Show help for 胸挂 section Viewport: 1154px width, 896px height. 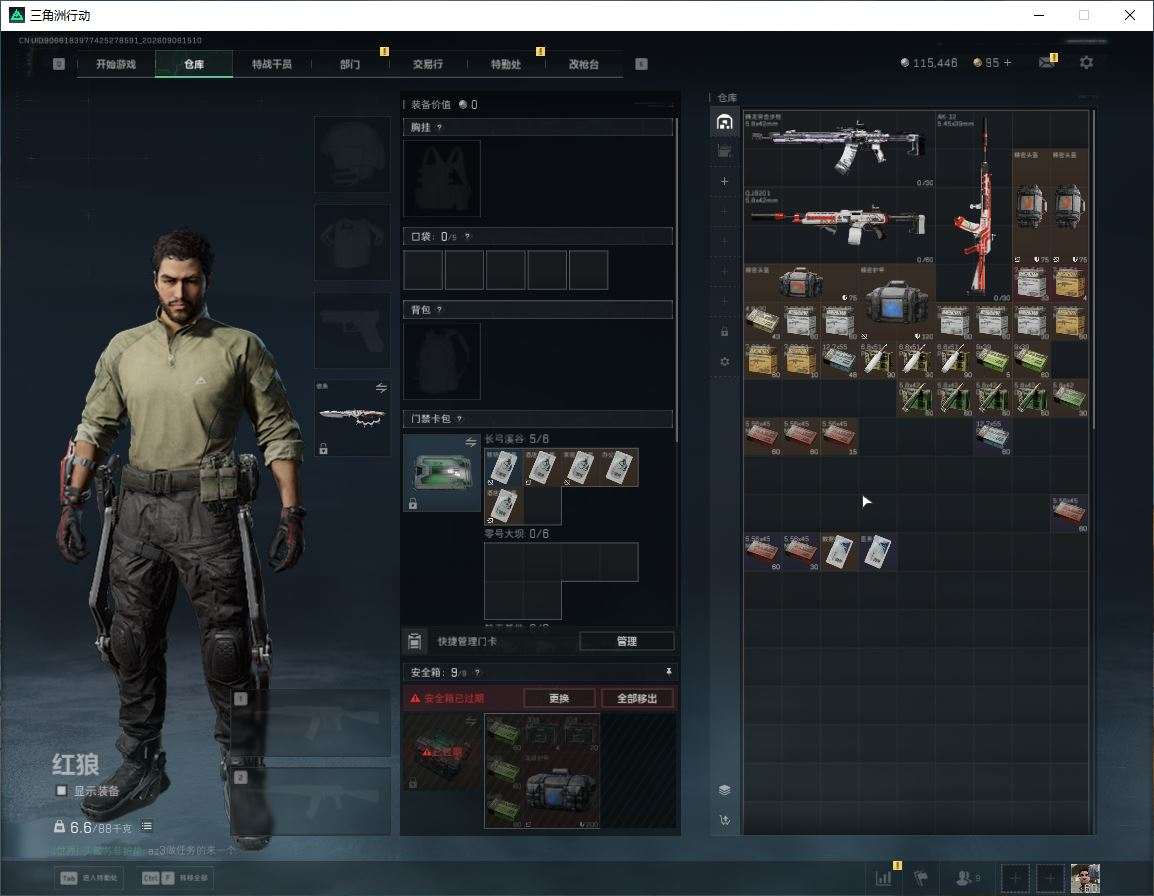[x=439, y=127]
